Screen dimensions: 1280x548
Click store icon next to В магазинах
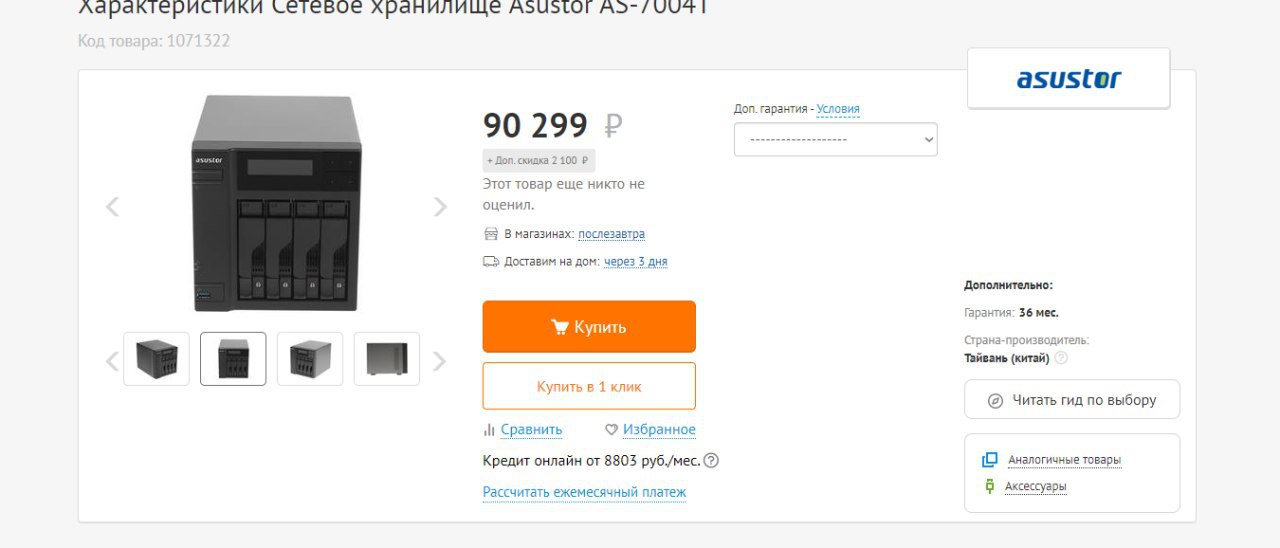pos(490,234)
